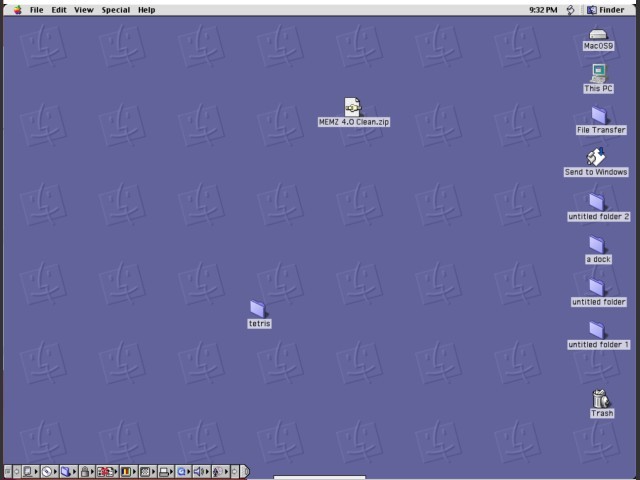Open the monitor color depth module
Screen dimensions: 640x480
click(129, 471)
